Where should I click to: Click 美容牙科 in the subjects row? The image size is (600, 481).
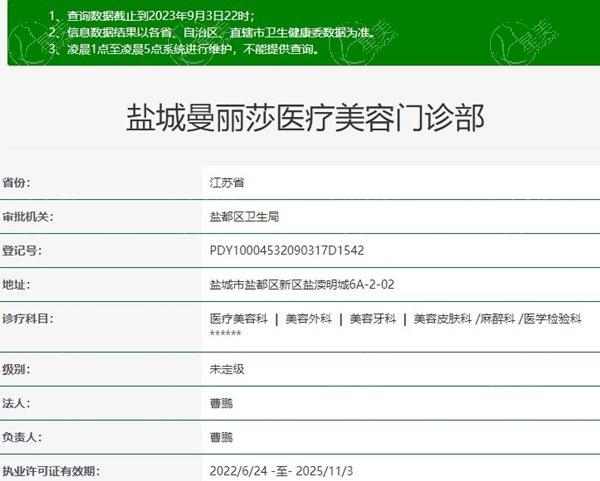[x=373, y=318]
